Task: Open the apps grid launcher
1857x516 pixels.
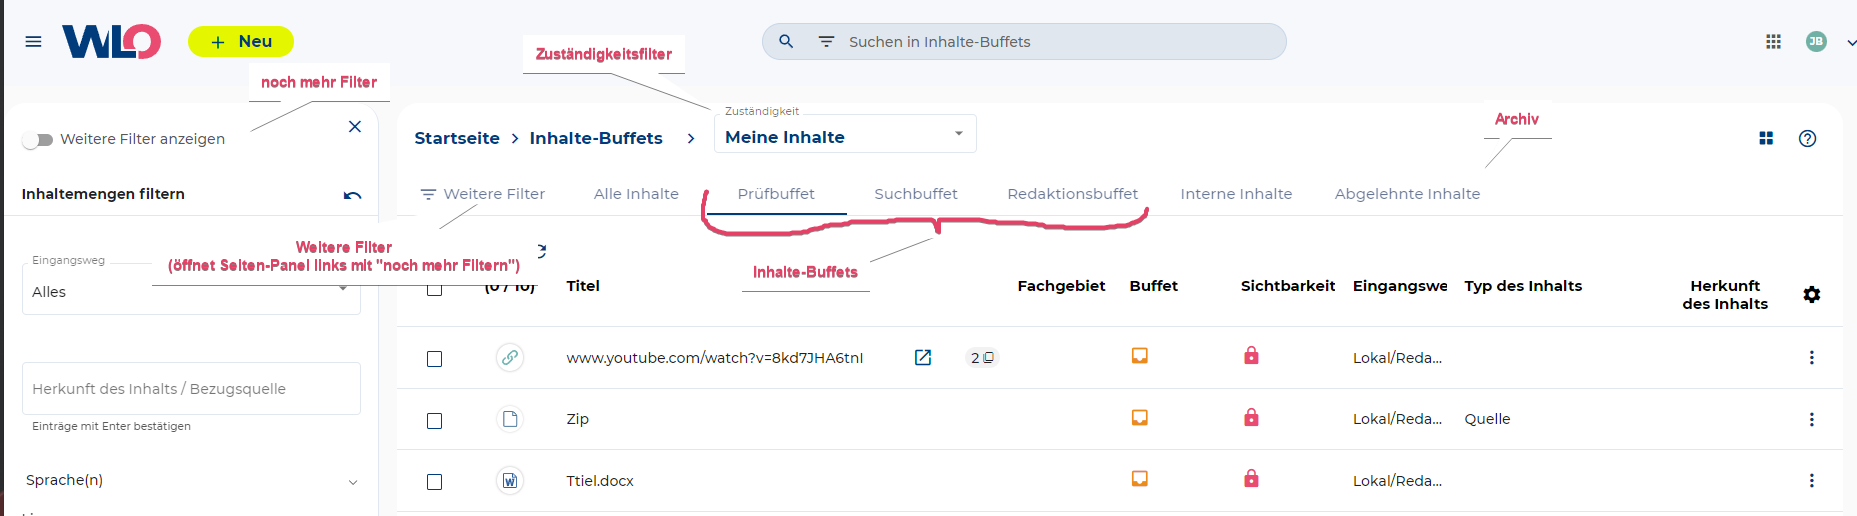Action: 1773,42
